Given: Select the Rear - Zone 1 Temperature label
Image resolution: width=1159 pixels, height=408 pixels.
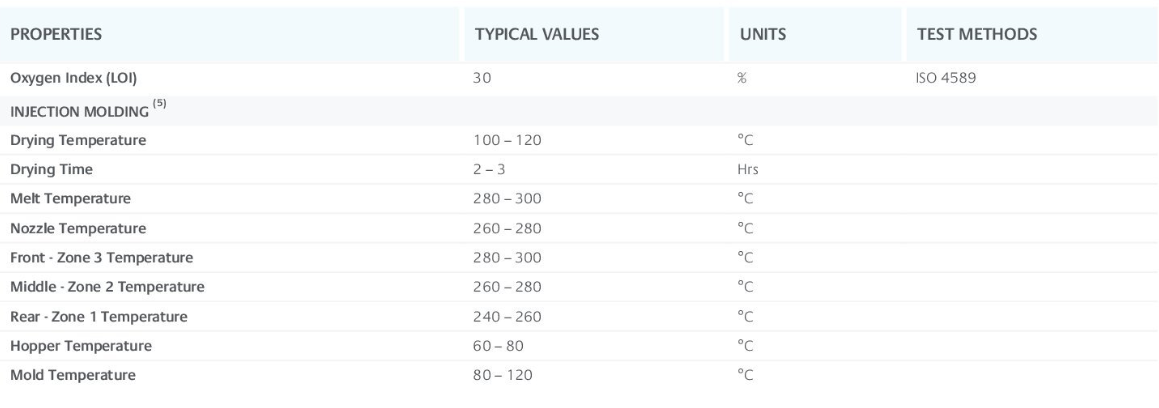Looking at the screenshot, I should pos(97,317).
